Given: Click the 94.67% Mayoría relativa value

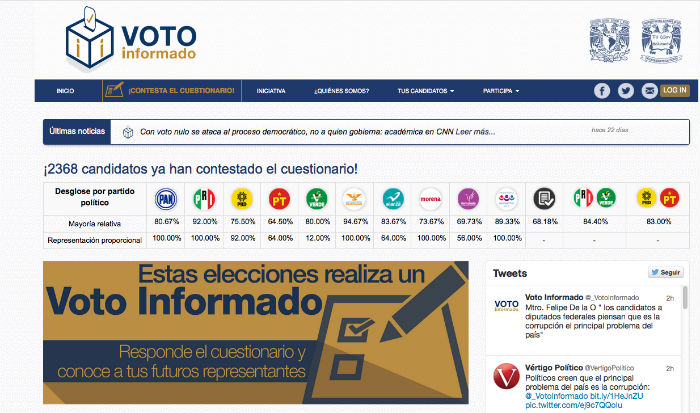Looking at the screenshot, I should point(355,221).
